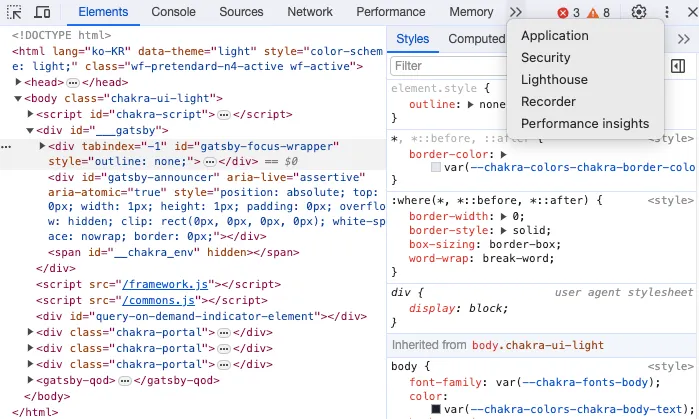
Task: Click the word-wrap break-word value
Action: point(515,259)
